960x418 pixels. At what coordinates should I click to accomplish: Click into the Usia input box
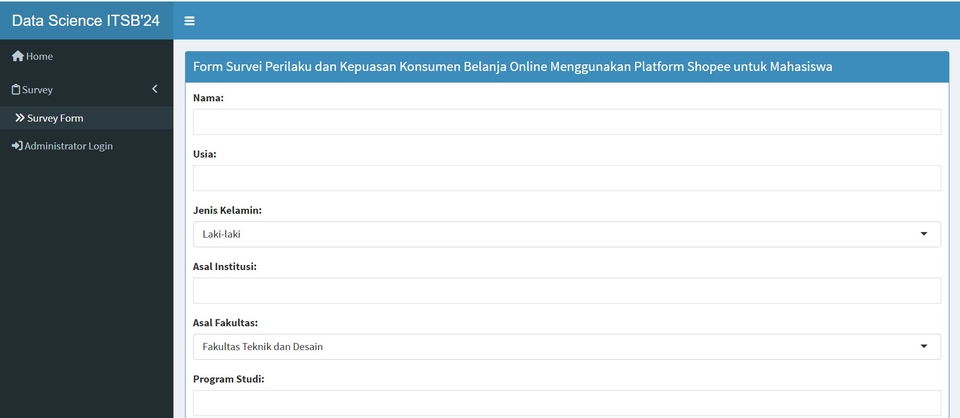click(x=566, y=178)
